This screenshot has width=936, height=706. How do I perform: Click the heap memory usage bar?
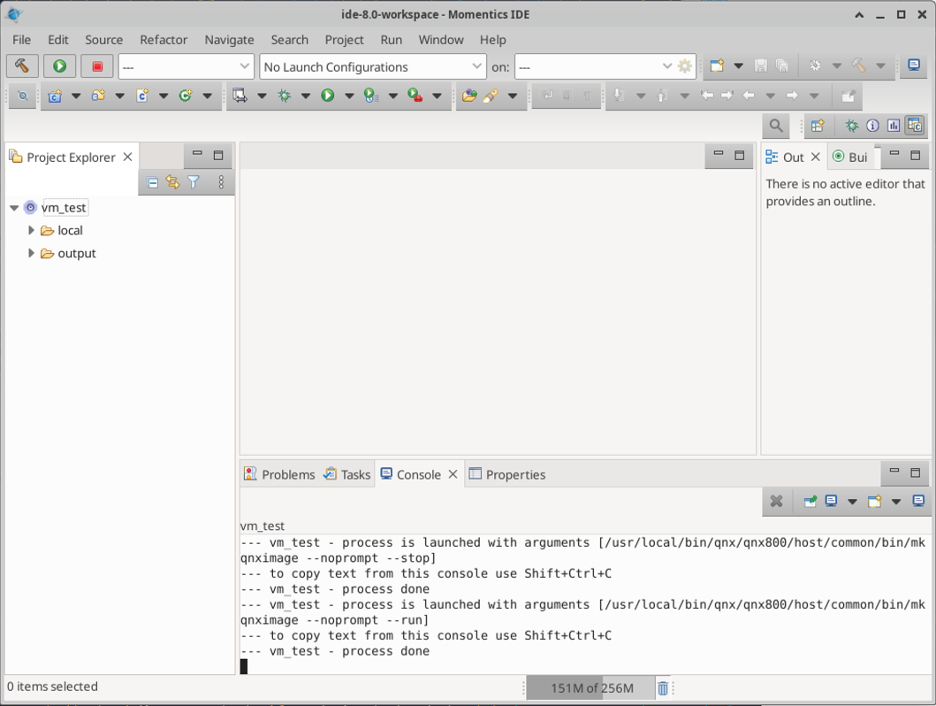point(589,688)
